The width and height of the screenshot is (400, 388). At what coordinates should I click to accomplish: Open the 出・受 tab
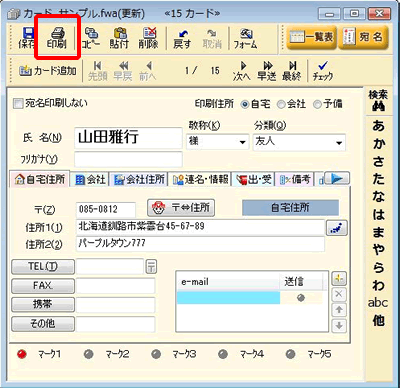pos(254,180)
